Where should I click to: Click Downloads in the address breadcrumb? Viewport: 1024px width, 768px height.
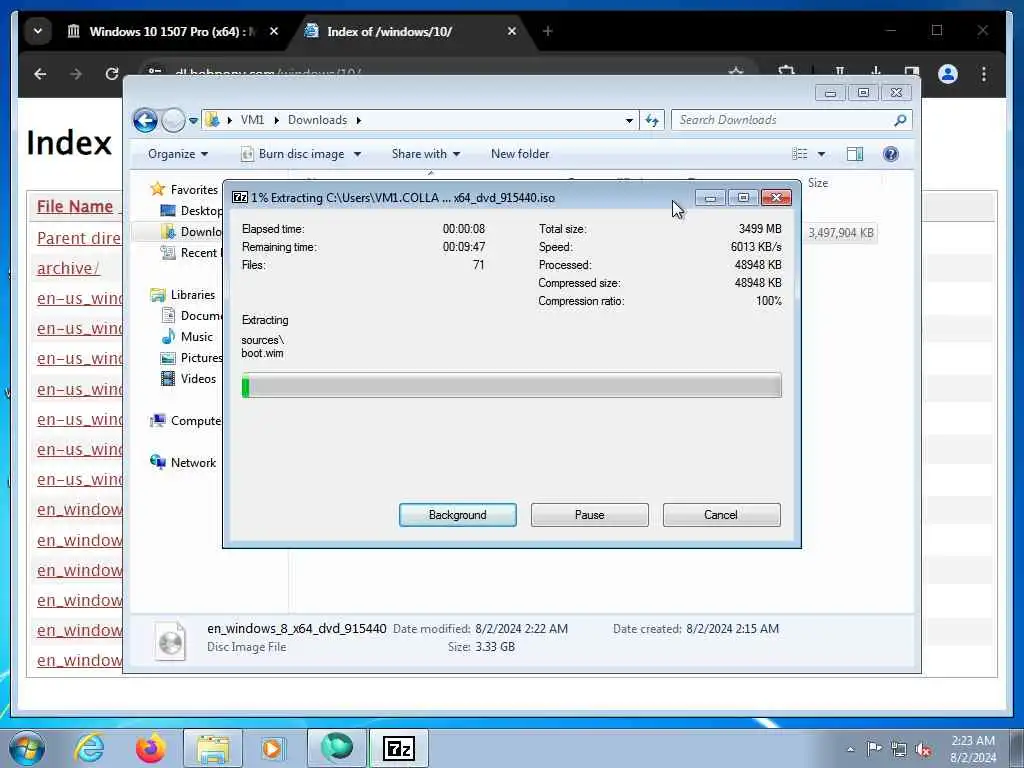[317, 120]
